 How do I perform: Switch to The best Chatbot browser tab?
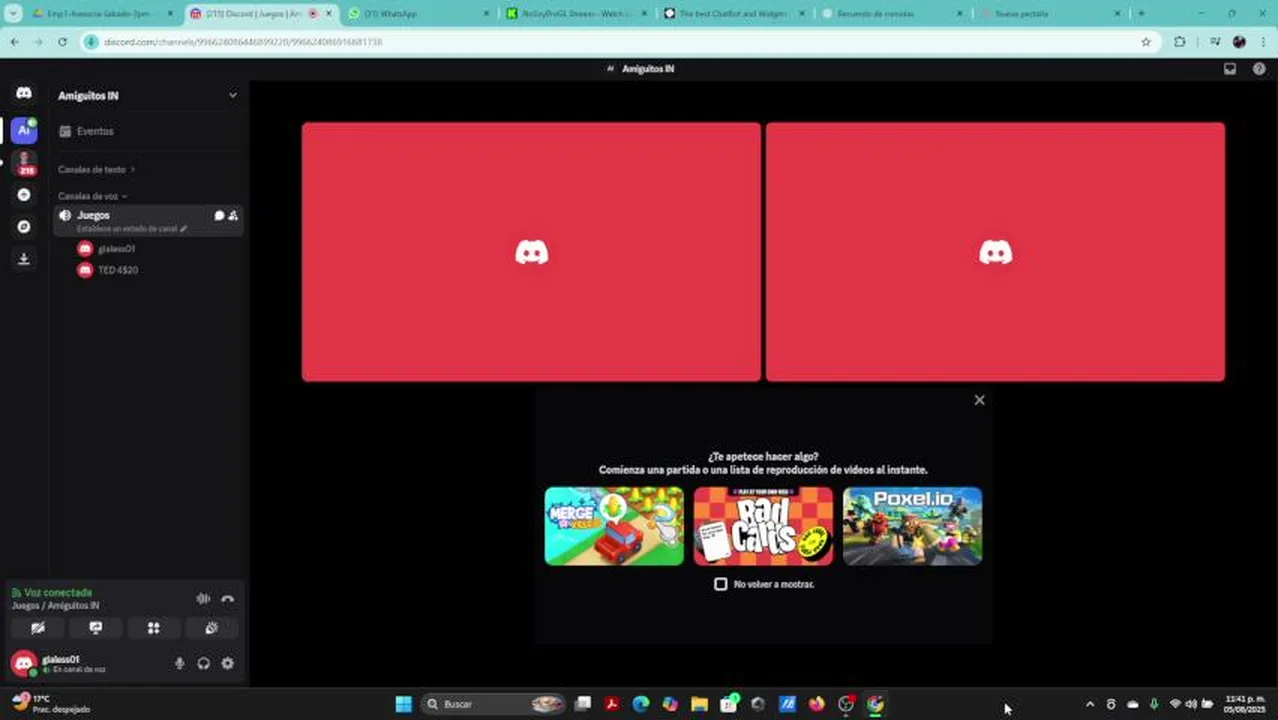click(736, 14)
